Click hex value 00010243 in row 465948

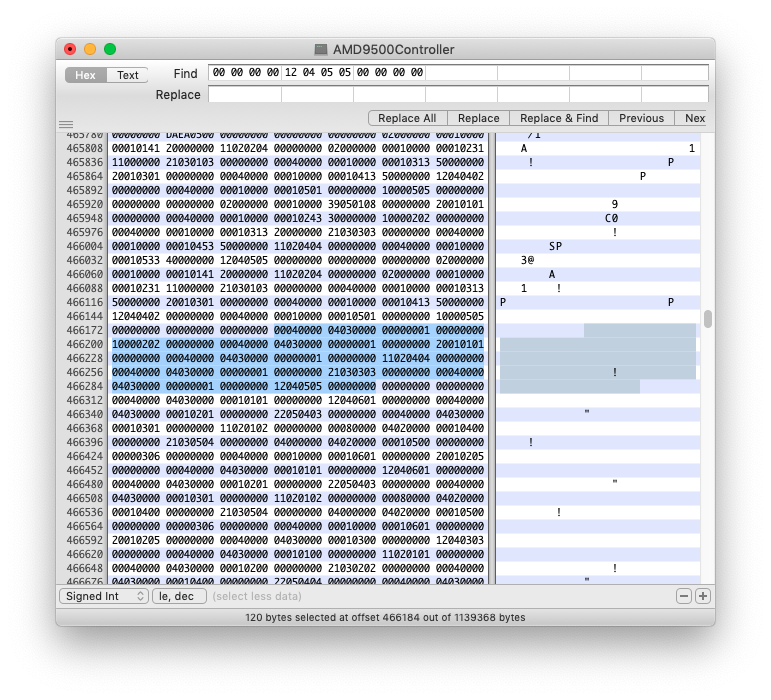coord(298,218)
